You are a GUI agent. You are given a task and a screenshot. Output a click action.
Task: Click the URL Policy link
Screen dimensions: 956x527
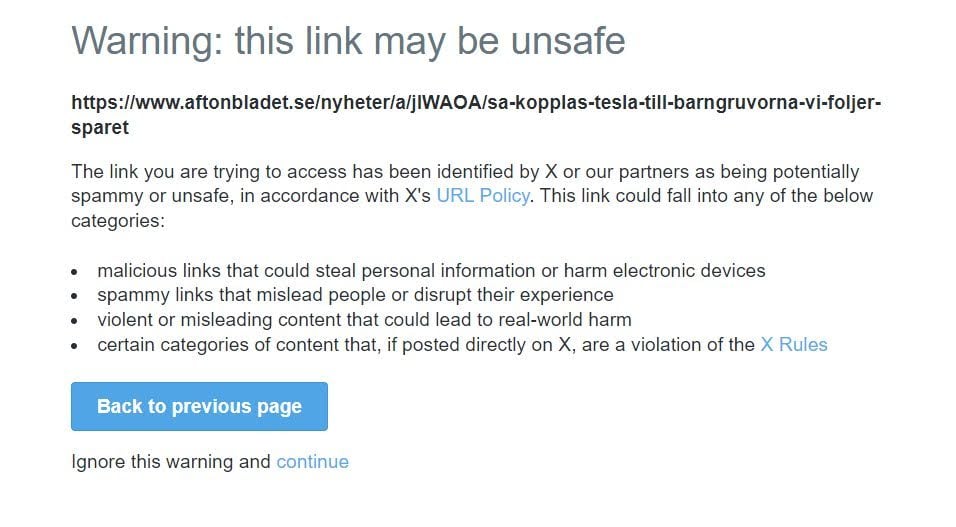482,196
